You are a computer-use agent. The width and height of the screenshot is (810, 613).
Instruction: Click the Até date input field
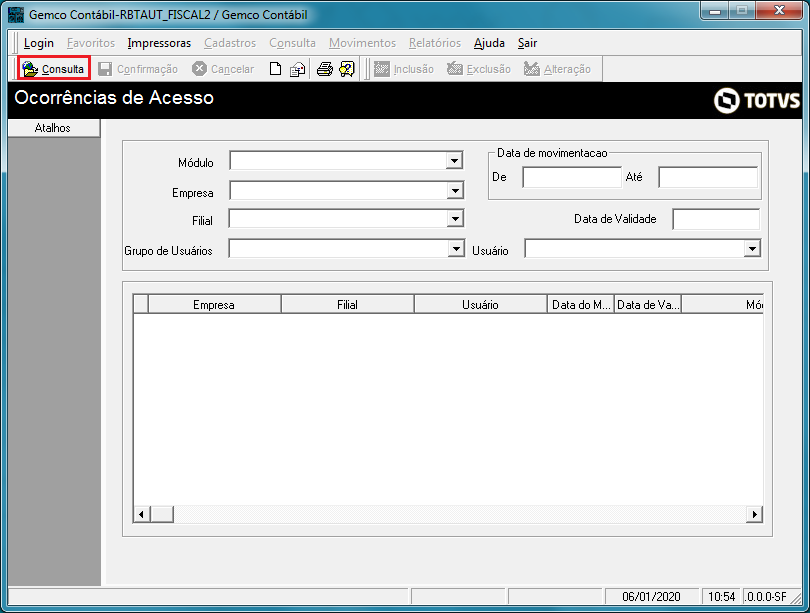point(708,177)
